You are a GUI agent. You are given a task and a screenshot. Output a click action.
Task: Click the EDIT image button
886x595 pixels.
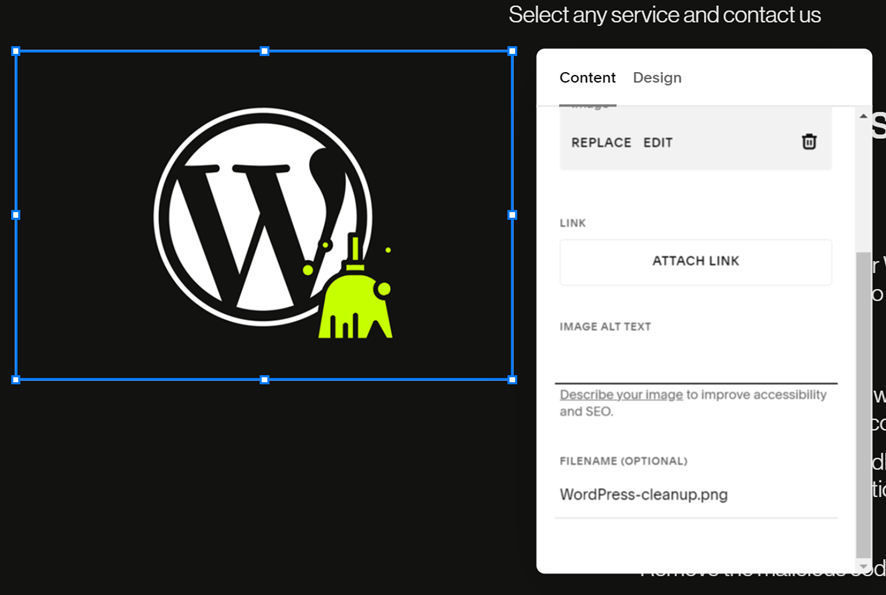[658, 142]
